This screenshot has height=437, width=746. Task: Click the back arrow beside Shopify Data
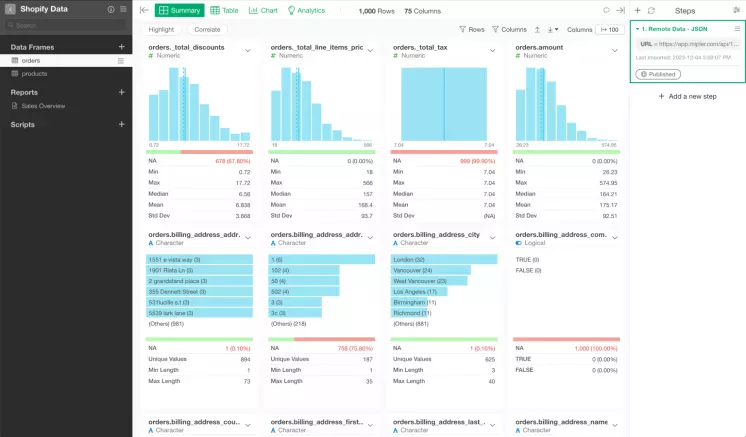(10, 9)
